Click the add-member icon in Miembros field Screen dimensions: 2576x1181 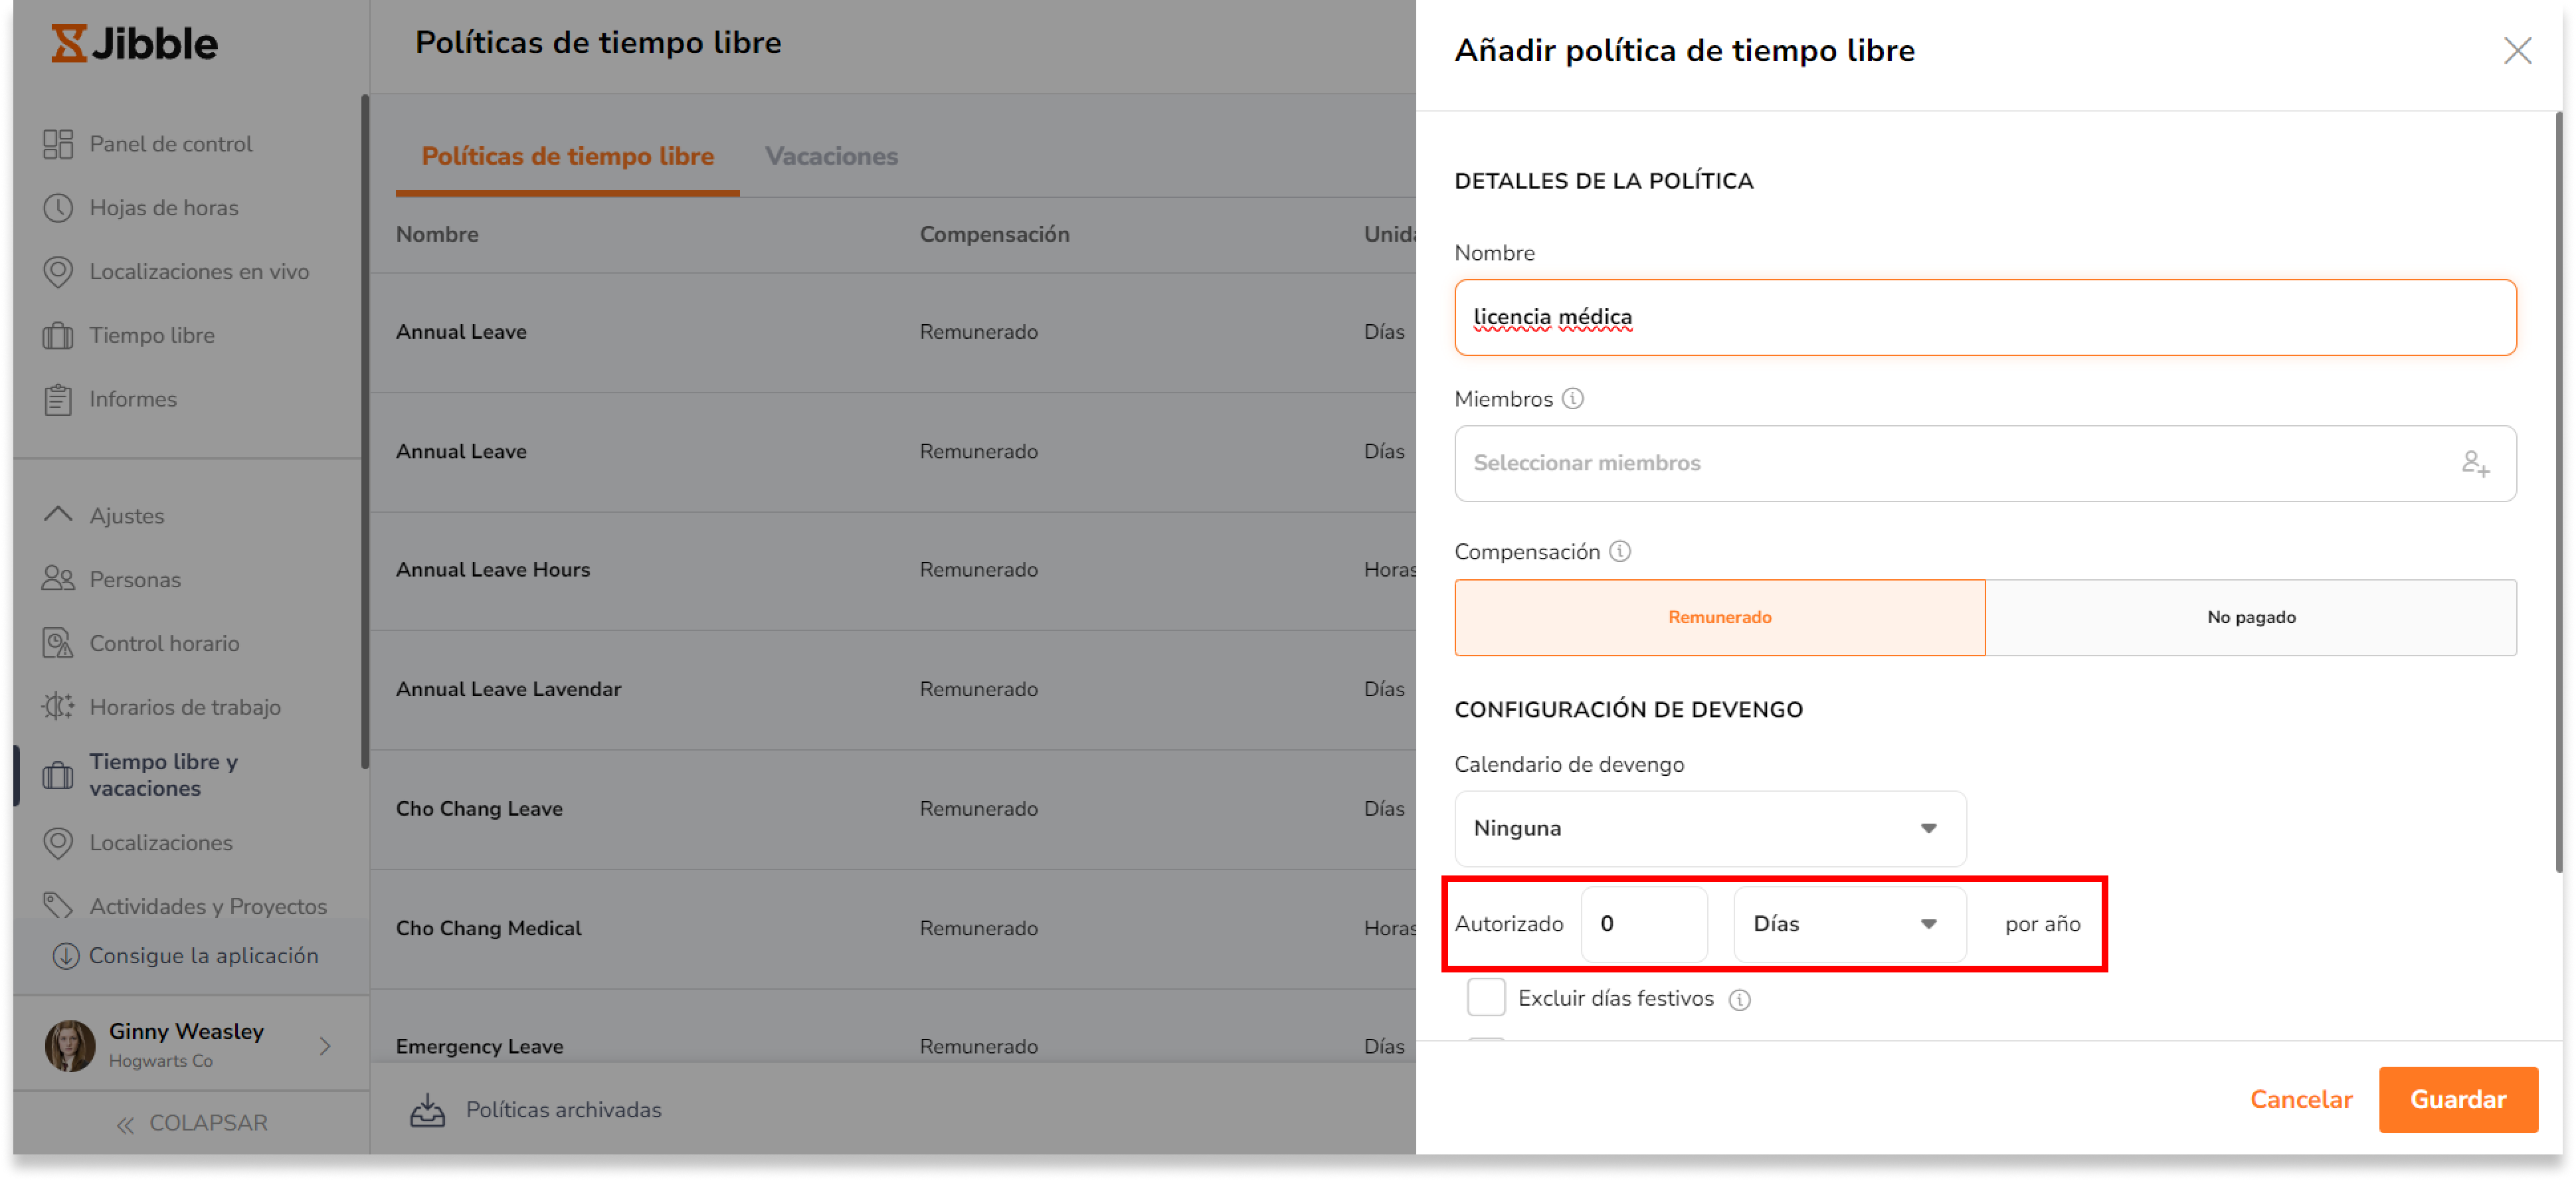pyautogui.click(x=2475, y=464)
